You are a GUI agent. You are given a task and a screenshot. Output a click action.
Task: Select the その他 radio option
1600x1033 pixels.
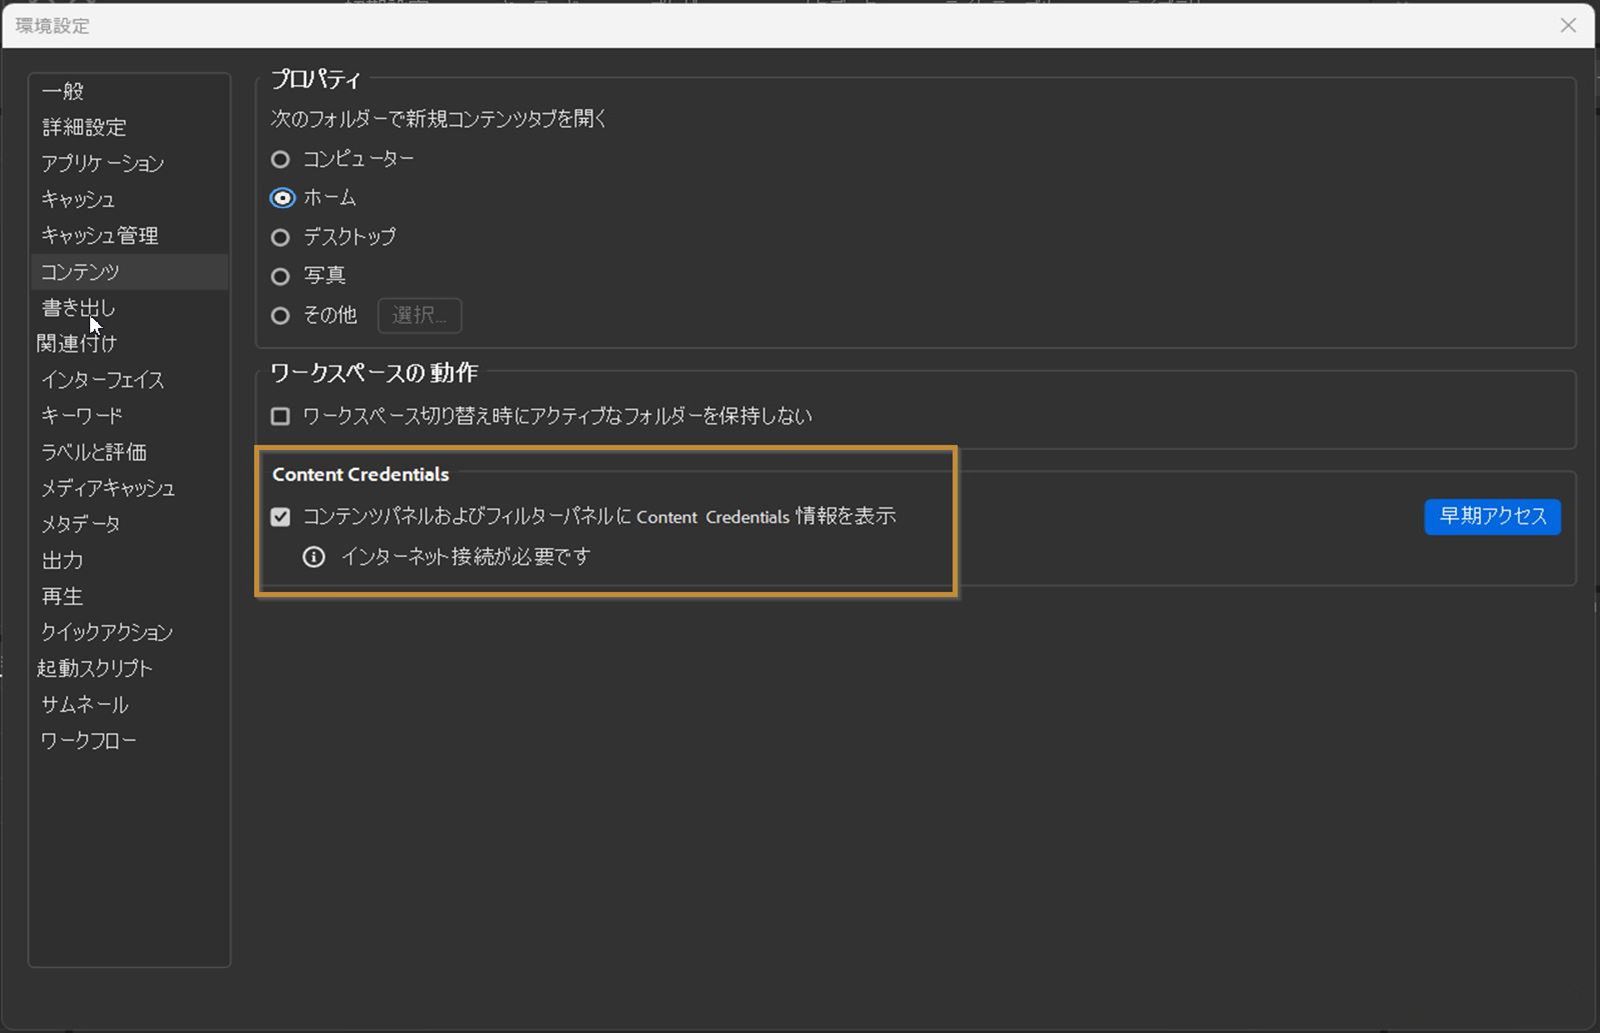[x=281, y=316]
